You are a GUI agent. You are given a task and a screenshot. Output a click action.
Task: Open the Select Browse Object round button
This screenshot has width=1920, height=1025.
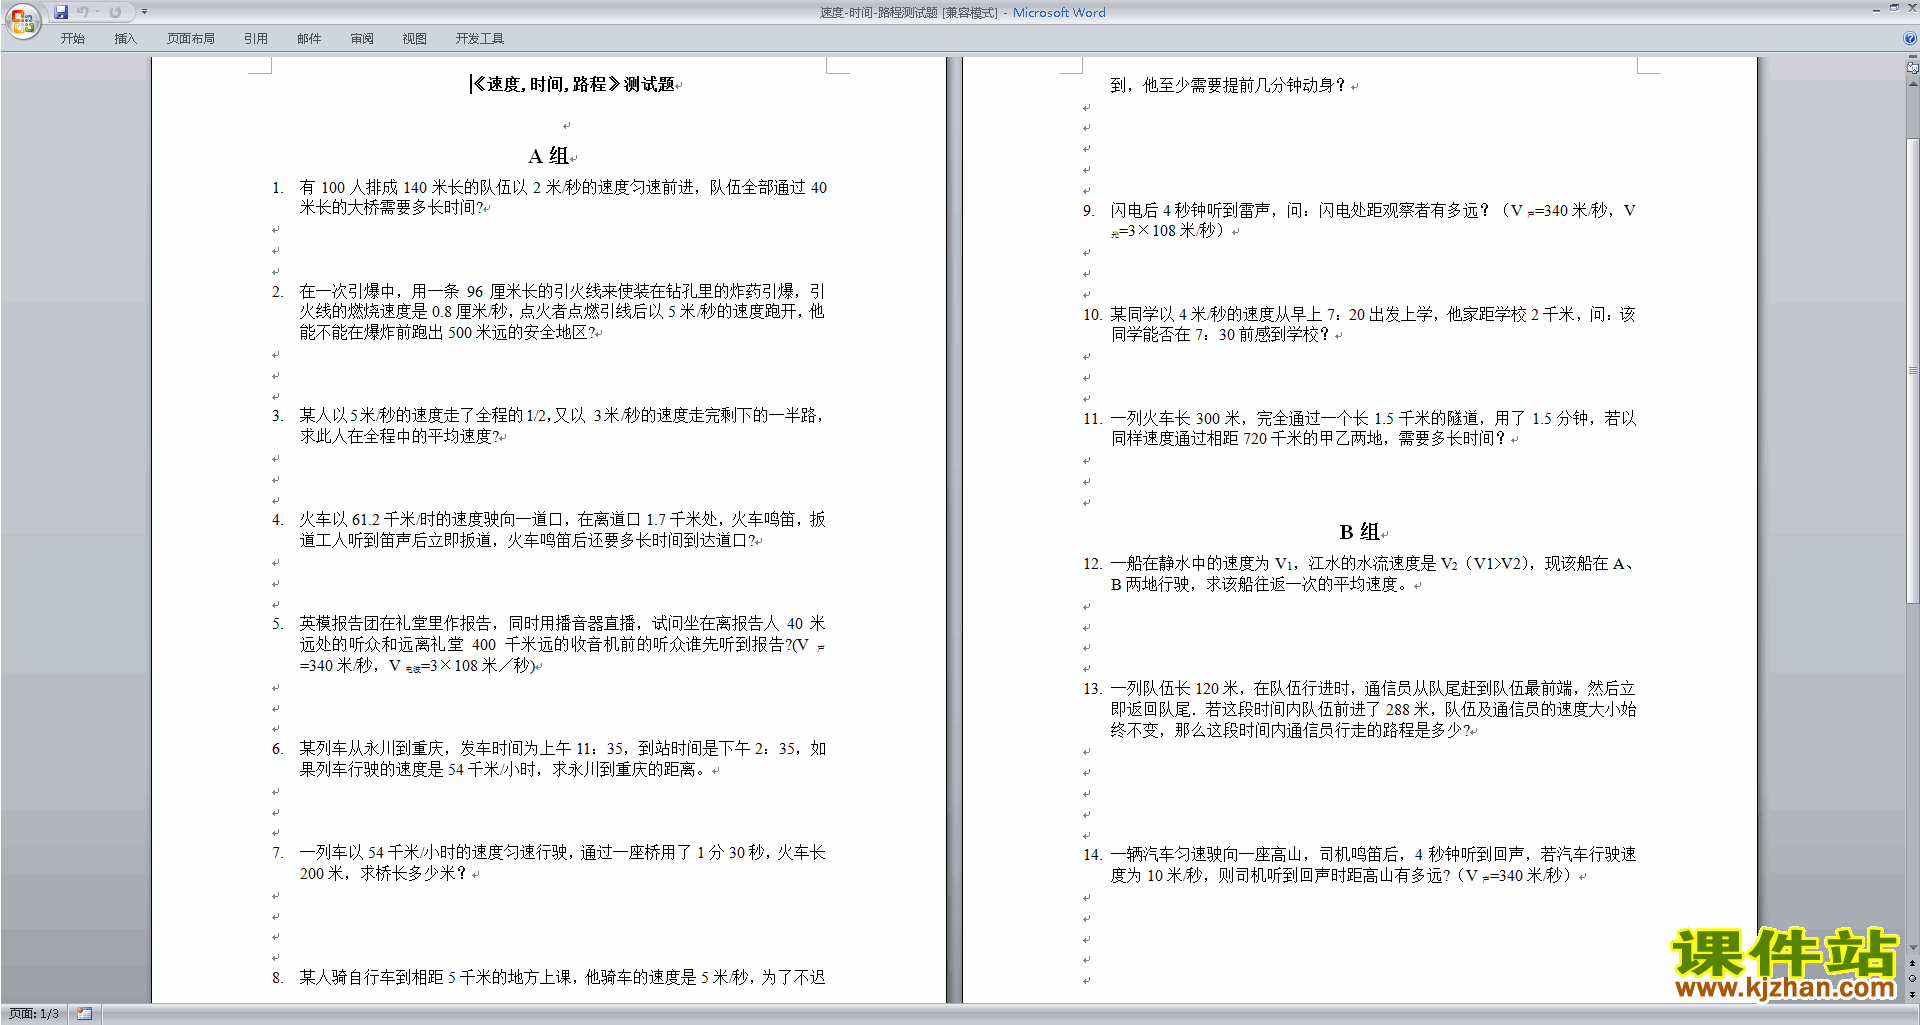pyautogui.click(x=1913, y=978)
